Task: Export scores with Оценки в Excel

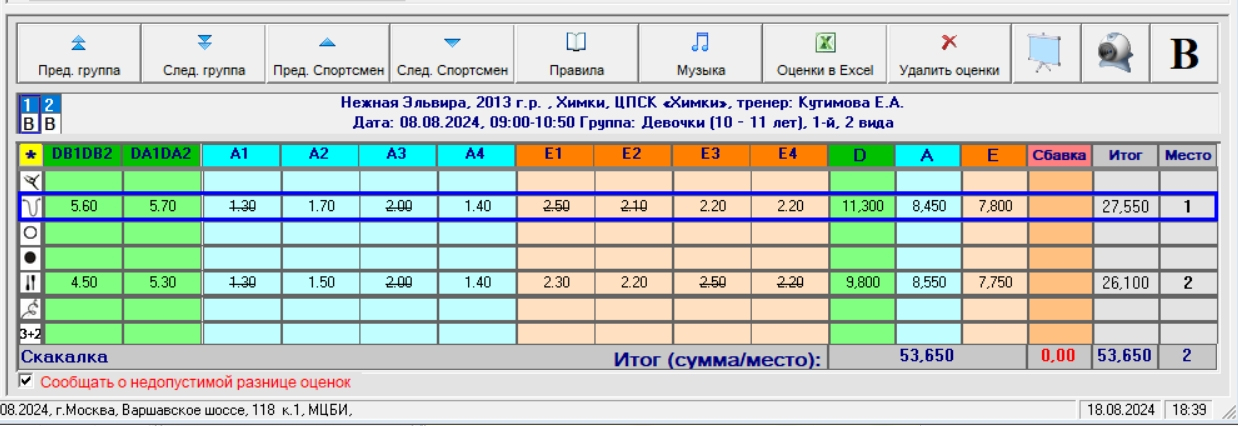Action: pyautogui.click(x=824, y=54)
